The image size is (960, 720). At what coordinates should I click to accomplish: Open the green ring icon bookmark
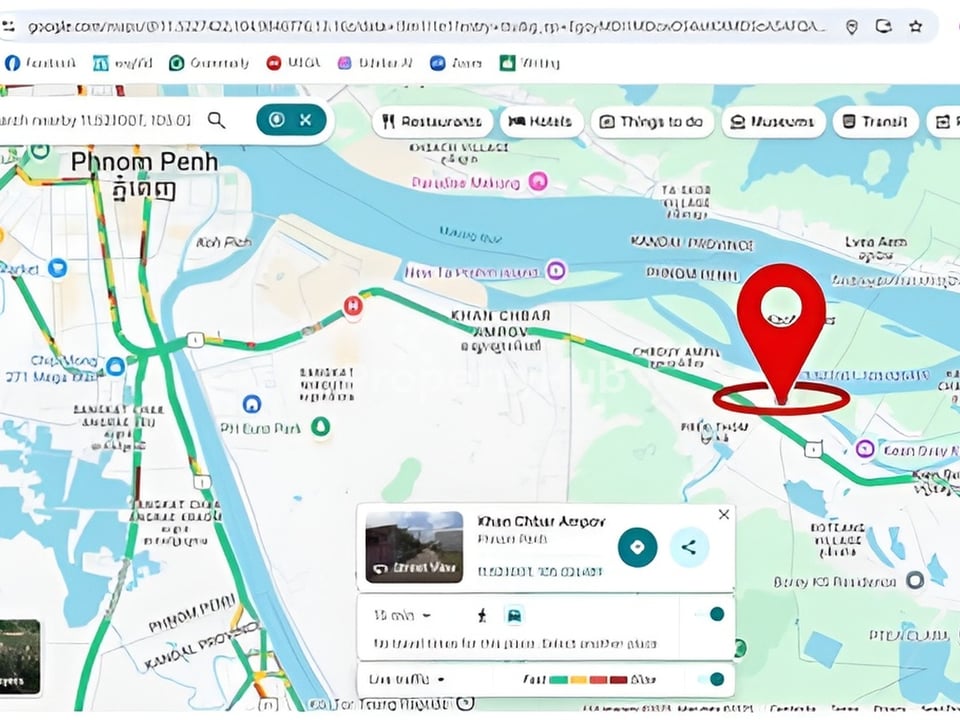tap(209, 63)
